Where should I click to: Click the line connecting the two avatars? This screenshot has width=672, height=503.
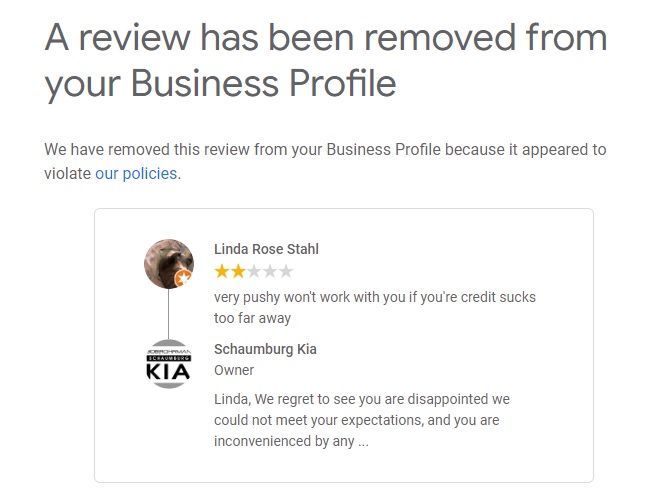point(168,315)
